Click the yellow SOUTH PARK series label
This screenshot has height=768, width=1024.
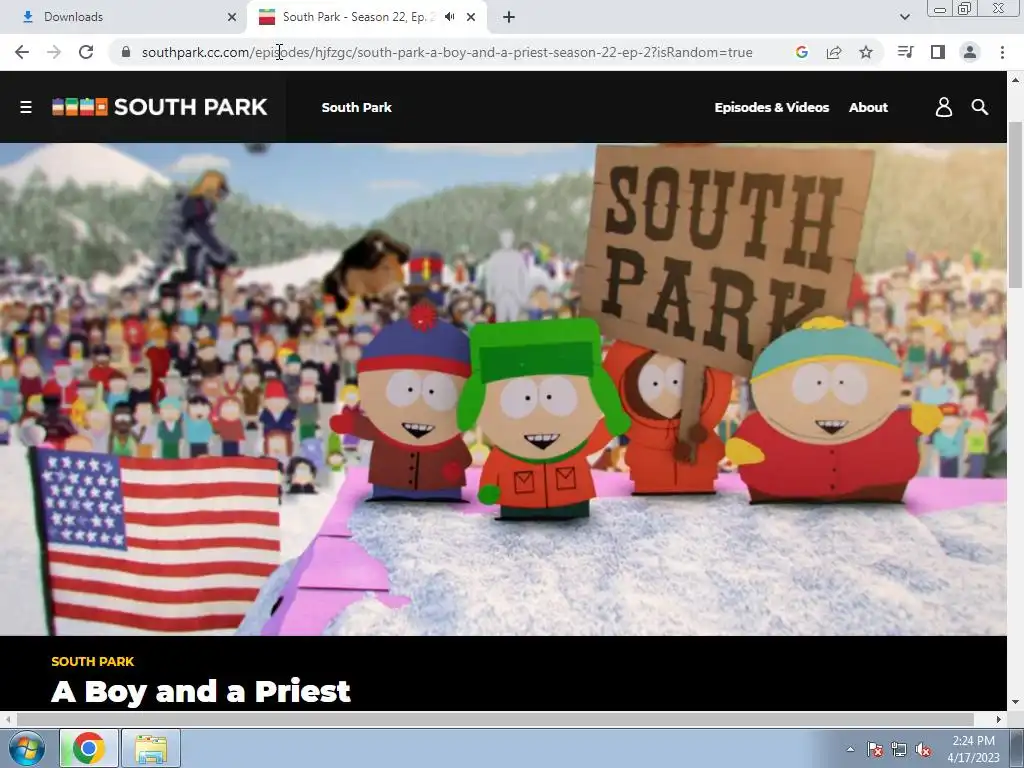(x=93, y=662)
